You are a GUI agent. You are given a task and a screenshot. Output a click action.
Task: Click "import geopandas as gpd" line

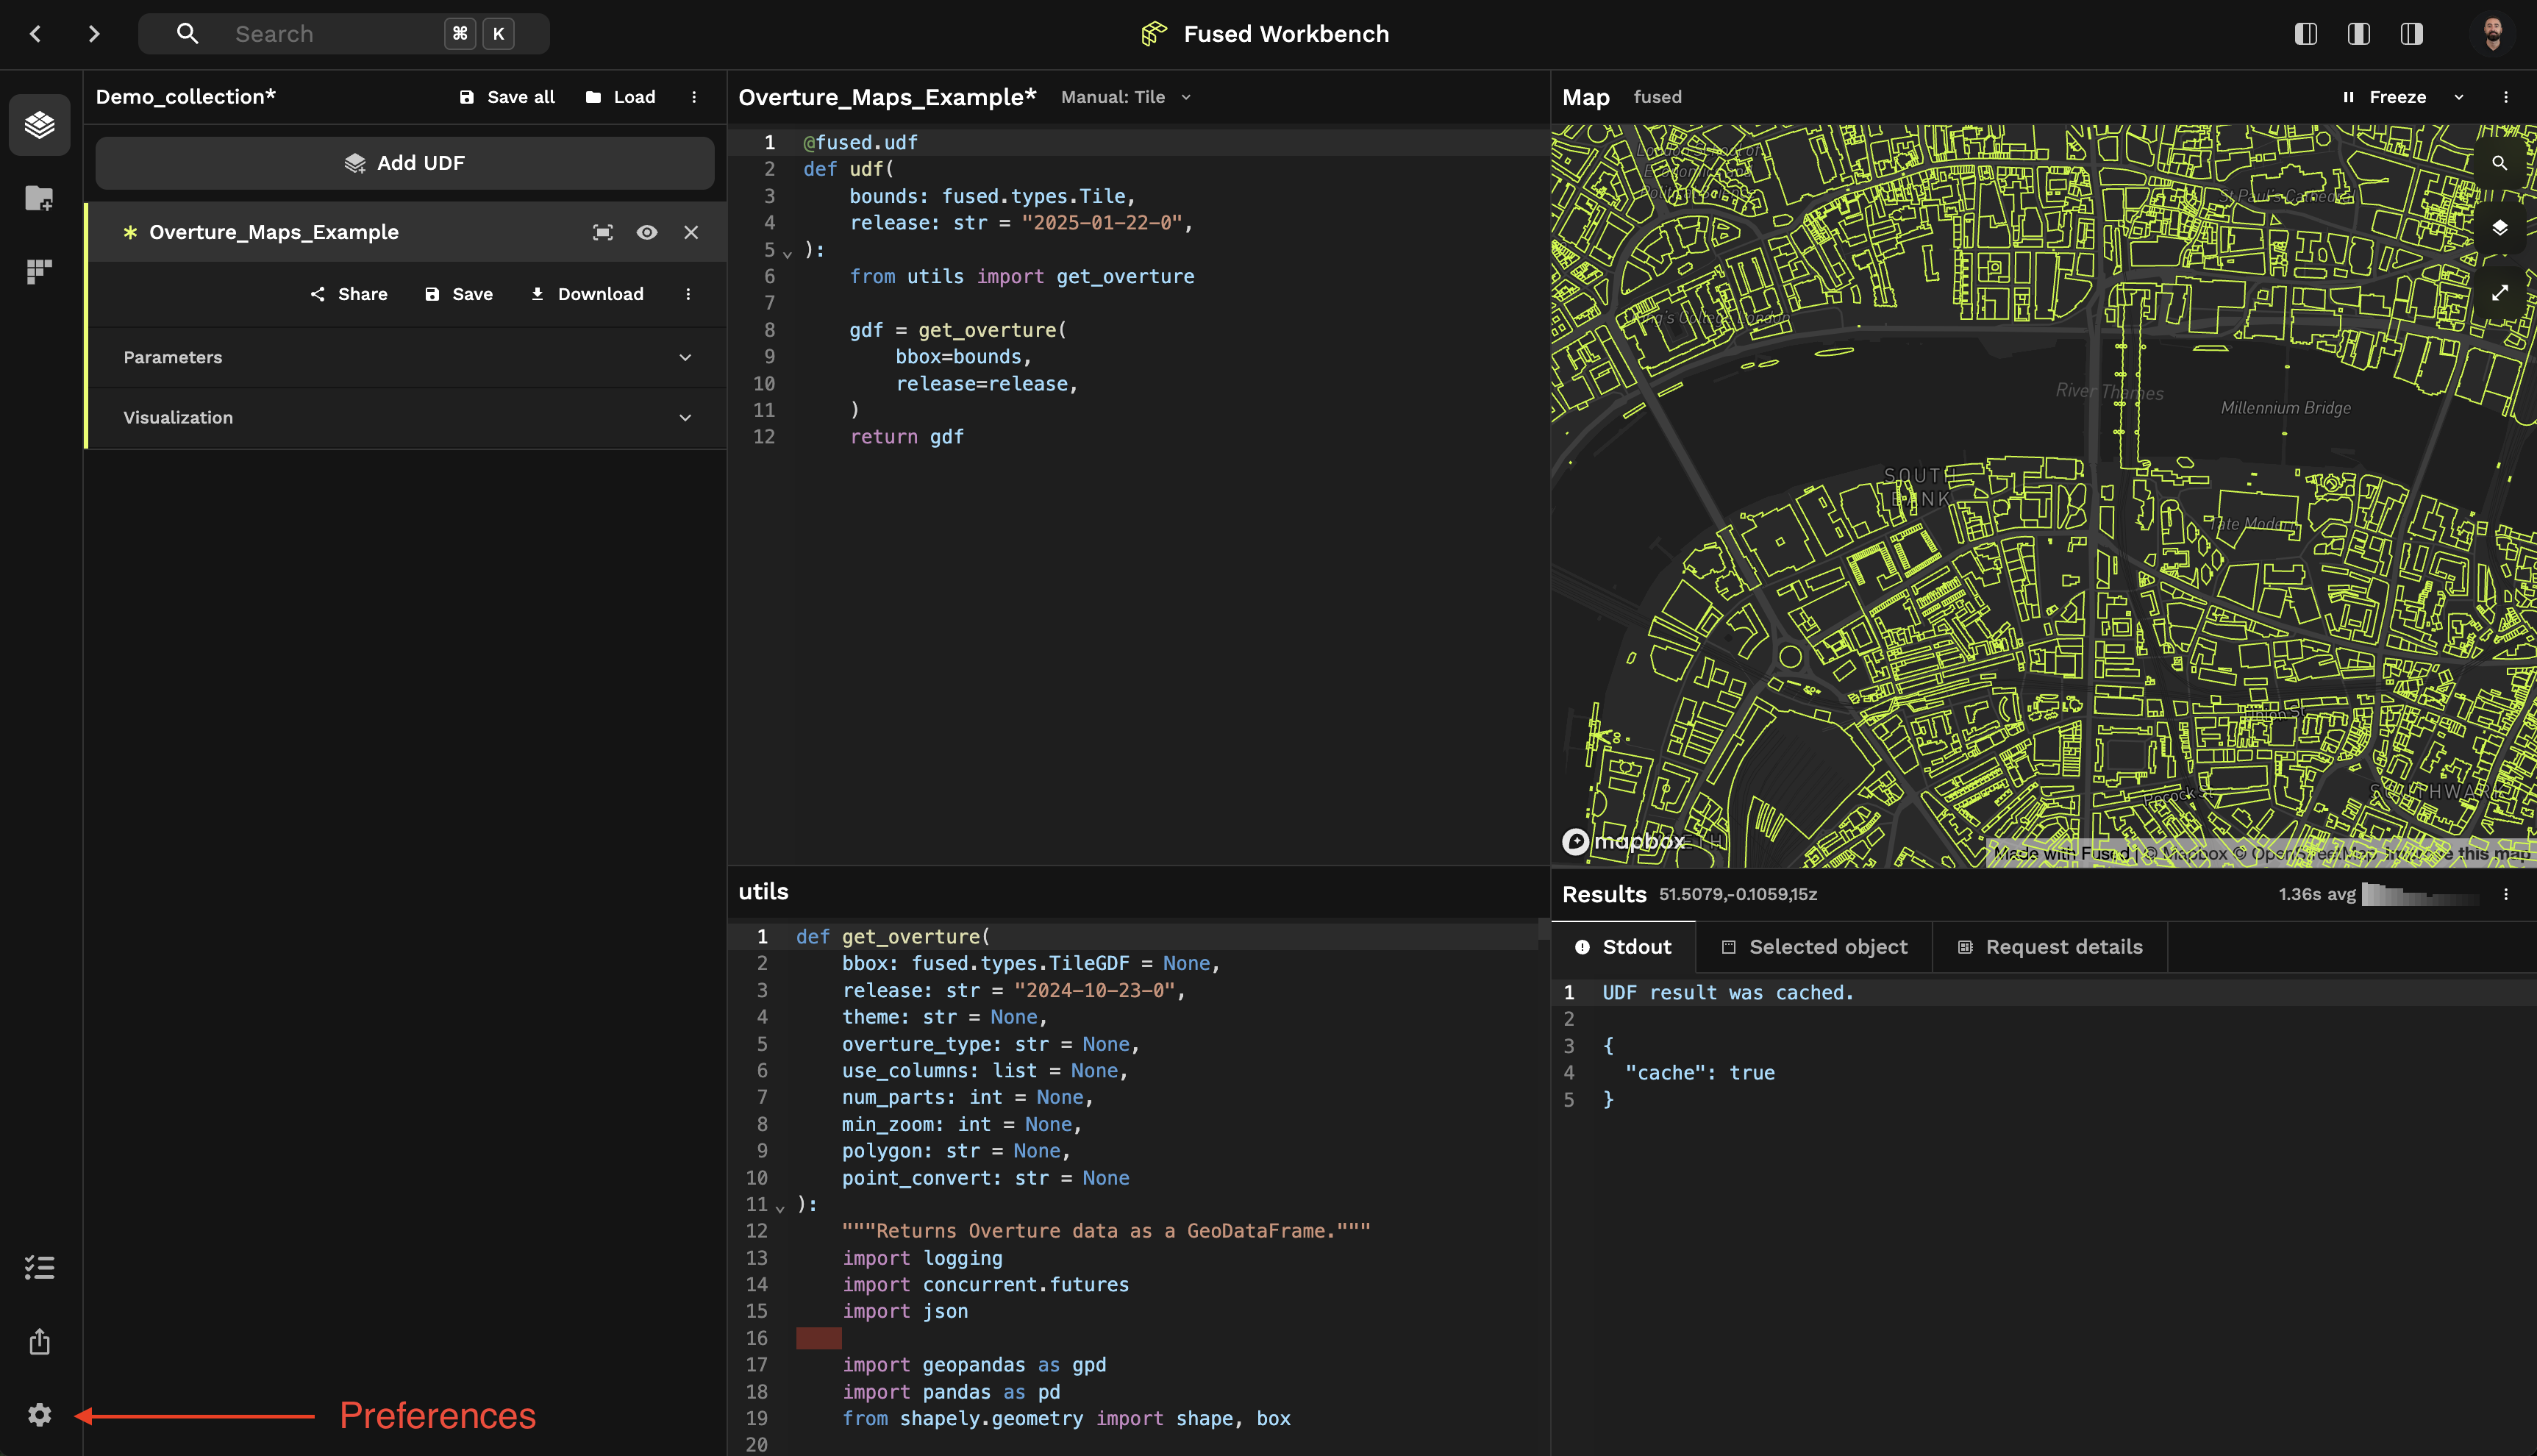pyautogui.click(x=974, y=1365)
